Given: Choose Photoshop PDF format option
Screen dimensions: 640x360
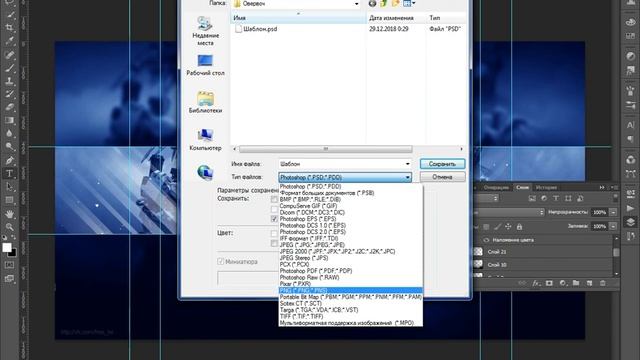Looking at the screenshot, I should 351,271.
